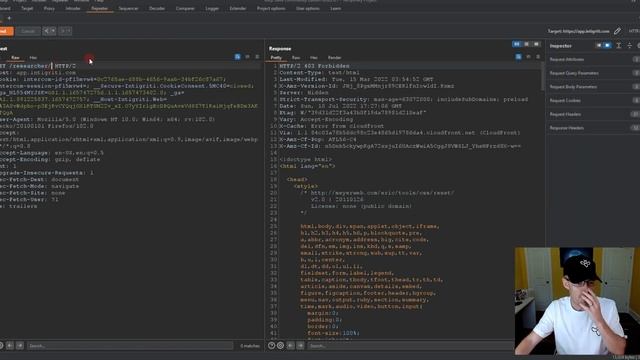Open the request editor options menu

tap(257, 57)
